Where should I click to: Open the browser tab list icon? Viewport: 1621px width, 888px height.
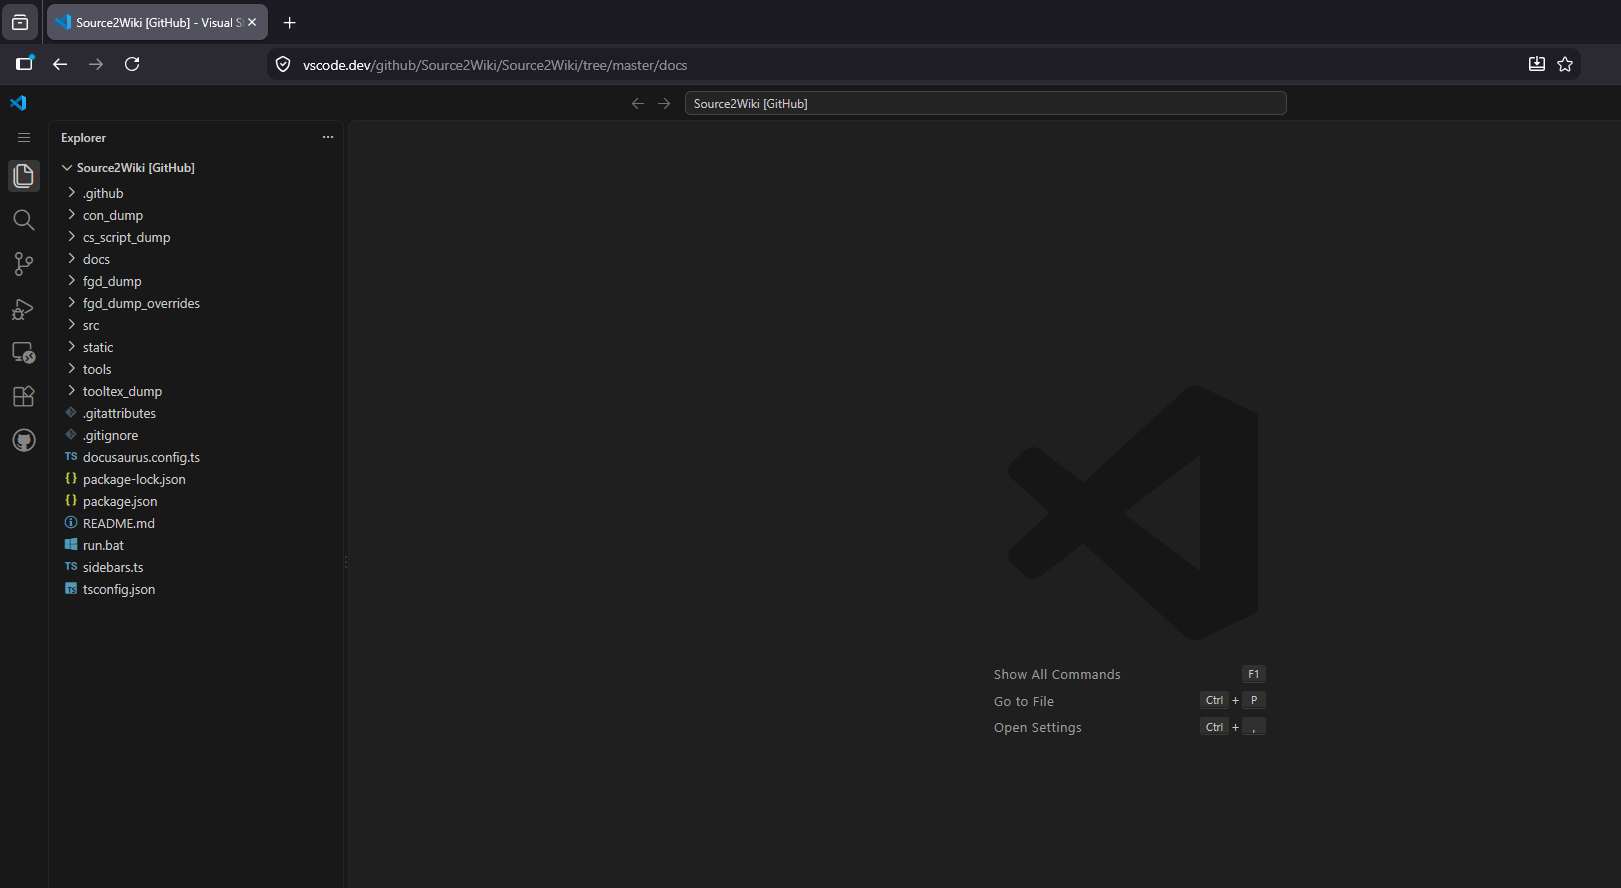[20, 22]
